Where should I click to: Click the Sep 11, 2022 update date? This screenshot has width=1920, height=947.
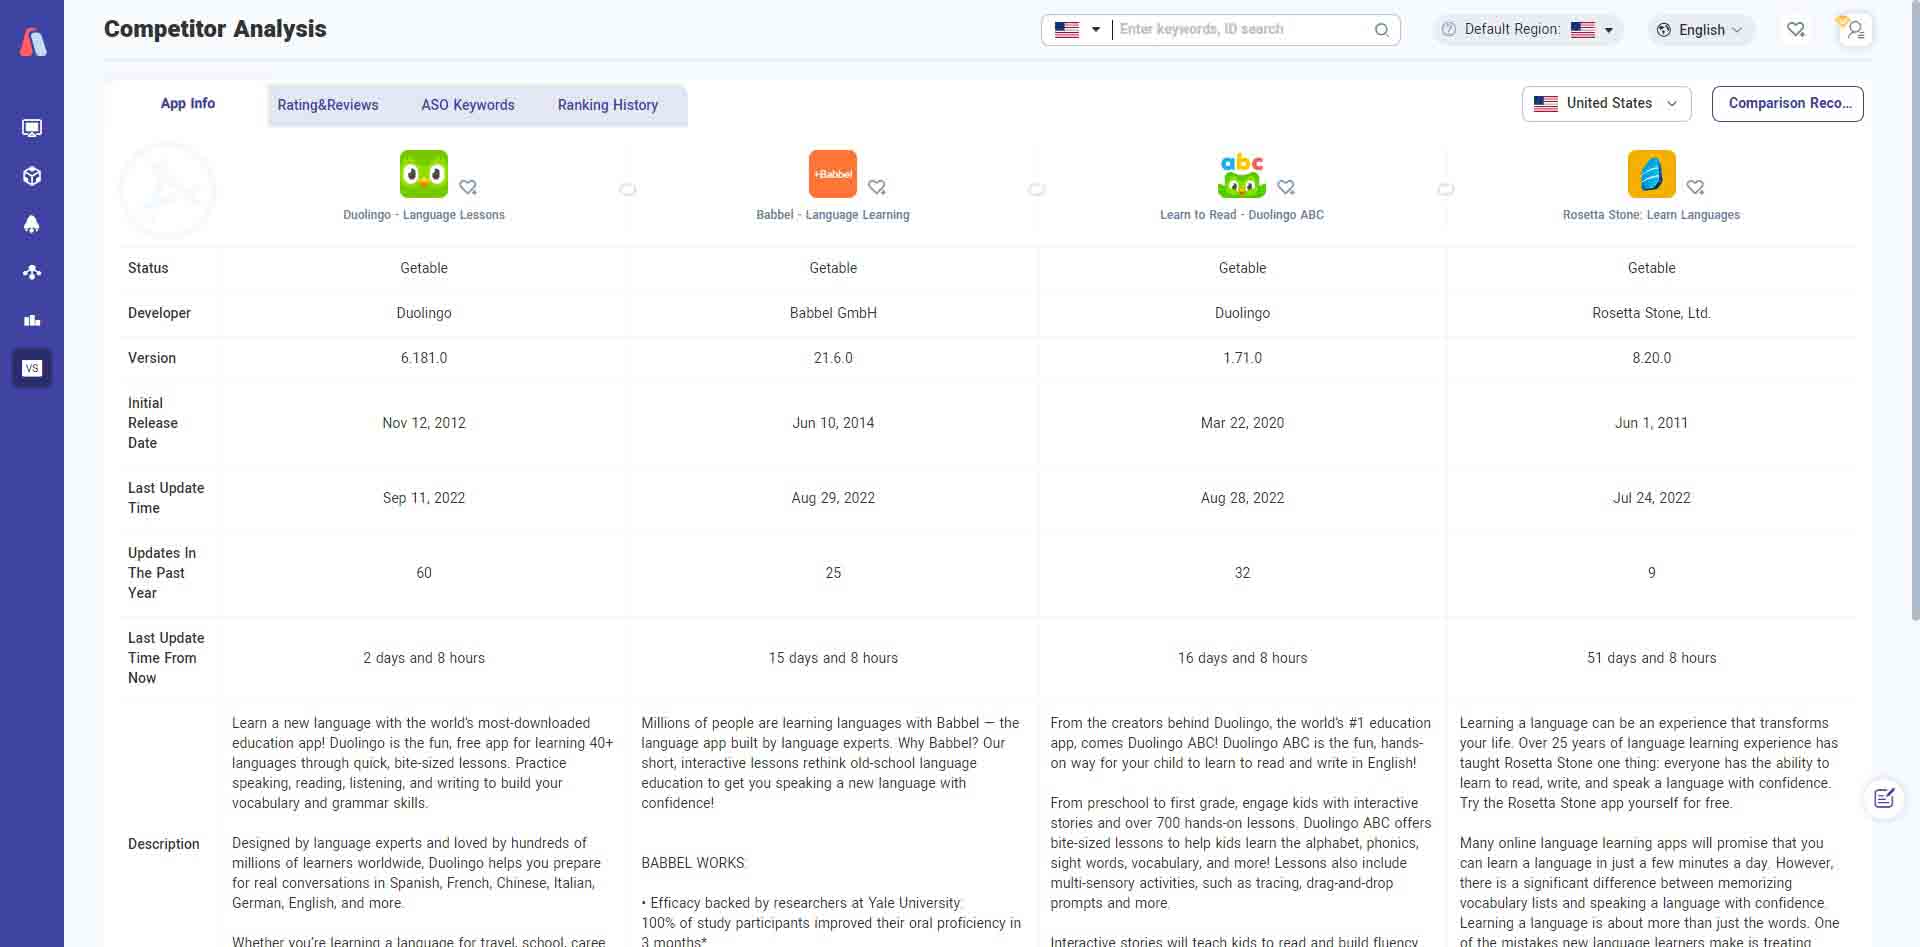[424, 498]
